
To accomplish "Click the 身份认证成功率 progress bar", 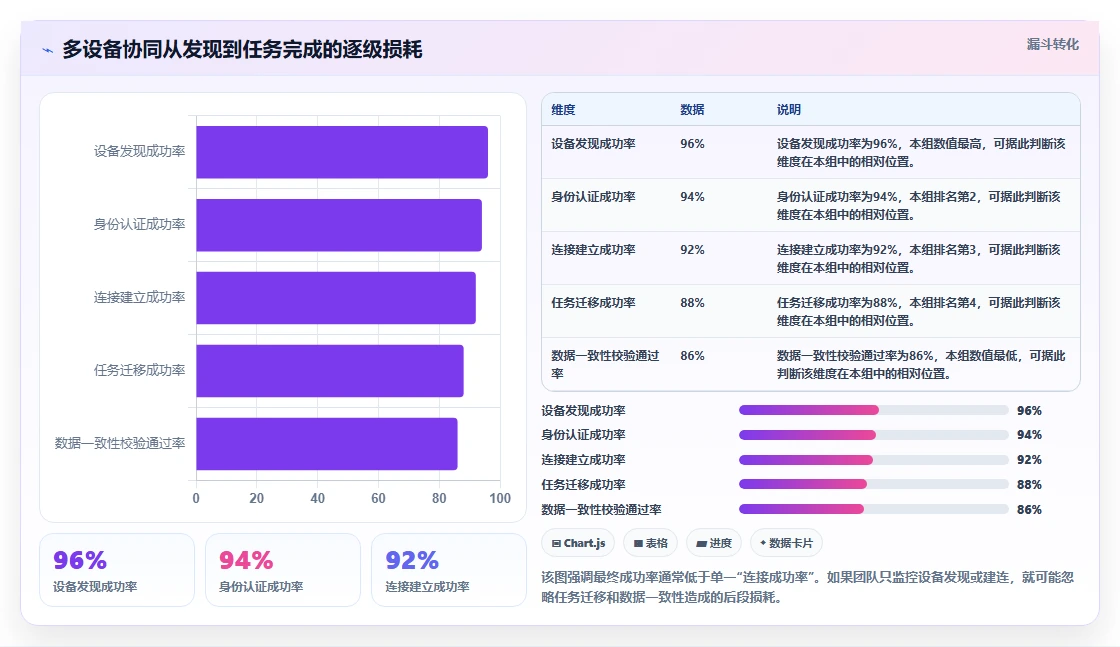I will 874,435.
